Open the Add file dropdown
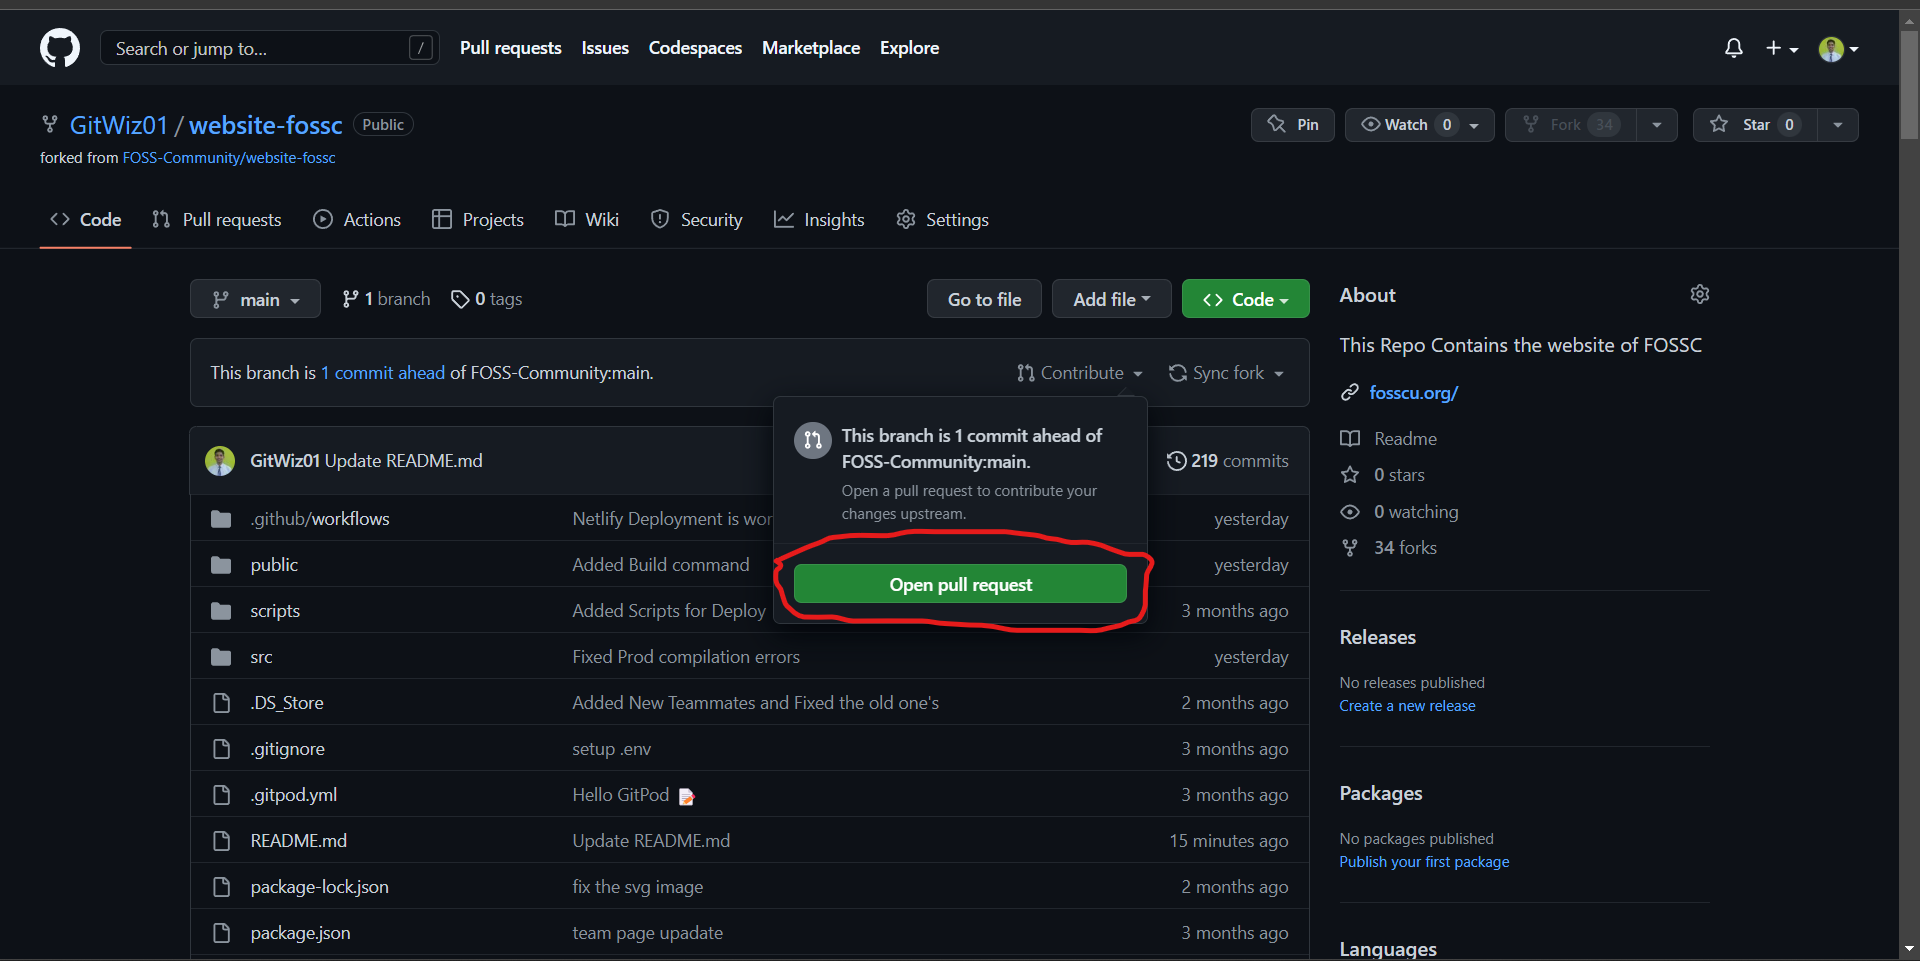This screenshot has height=961, width=1920. (x=1112, y=299)
